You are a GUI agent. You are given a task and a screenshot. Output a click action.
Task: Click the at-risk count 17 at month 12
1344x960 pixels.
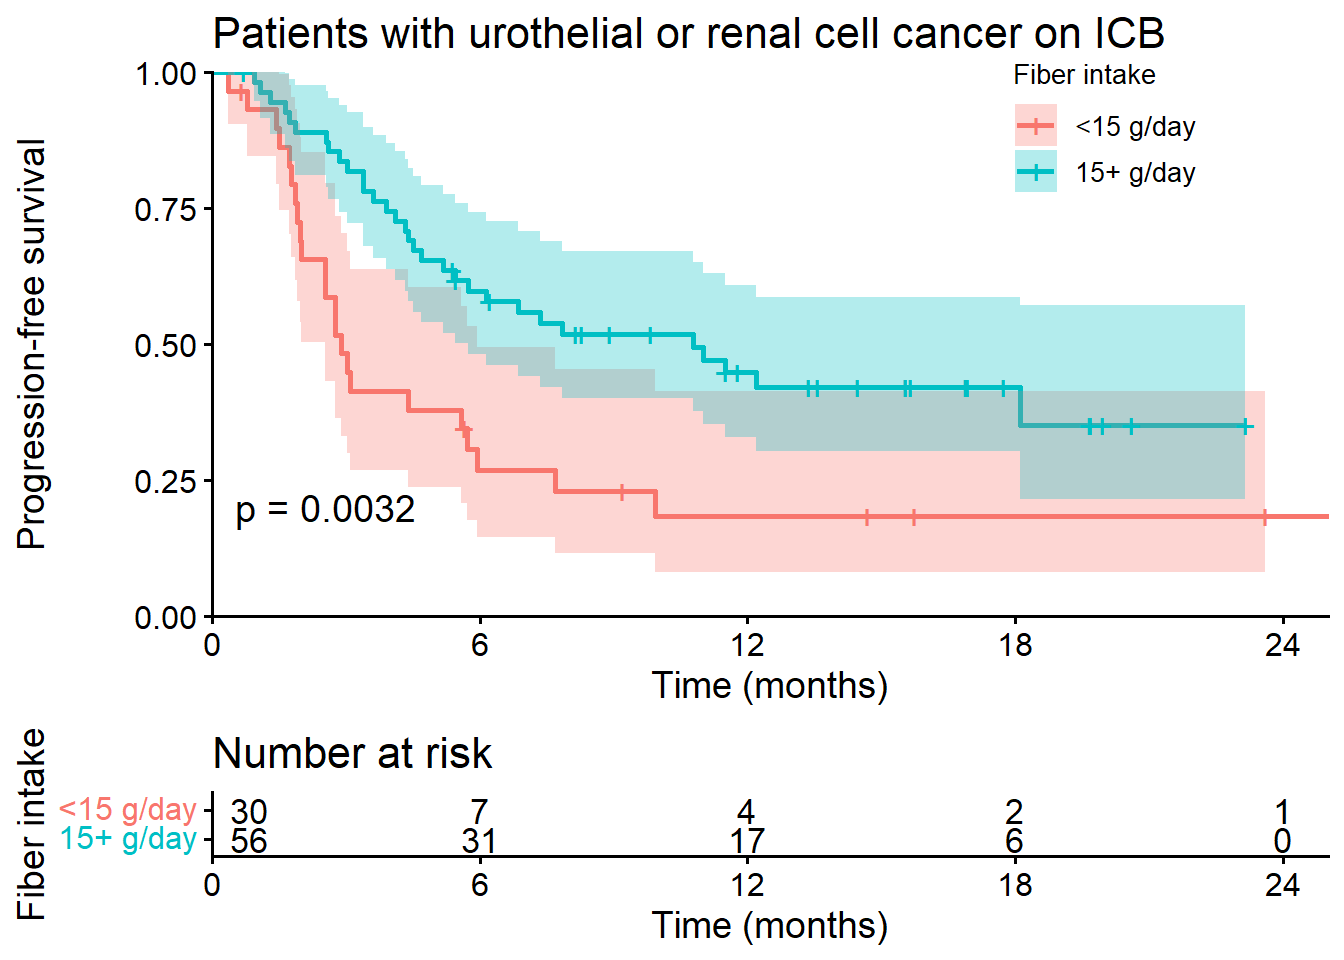coord(747,841)
